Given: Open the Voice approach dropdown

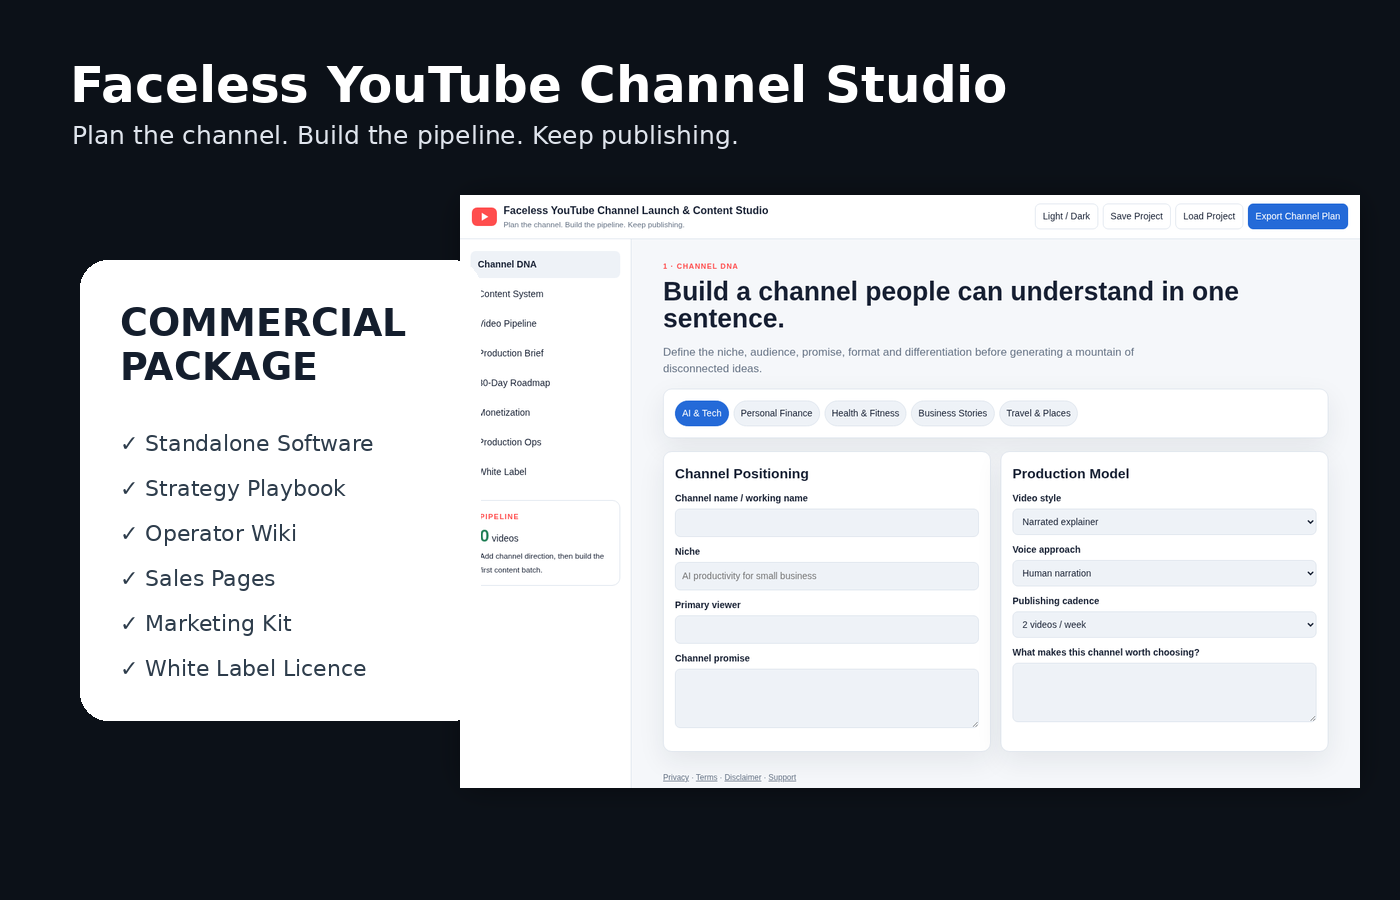Looking at the screenshot, I should click(1164, 573).
